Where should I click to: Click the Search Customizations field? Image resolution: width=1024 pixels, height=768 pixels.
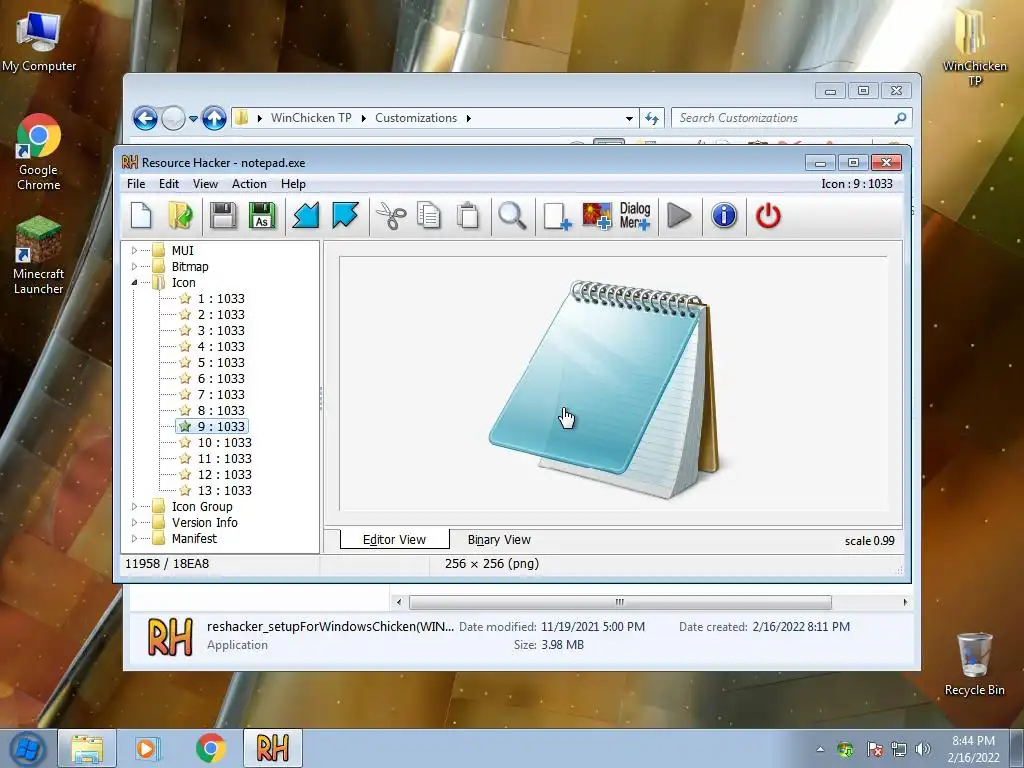coord(791,118)
